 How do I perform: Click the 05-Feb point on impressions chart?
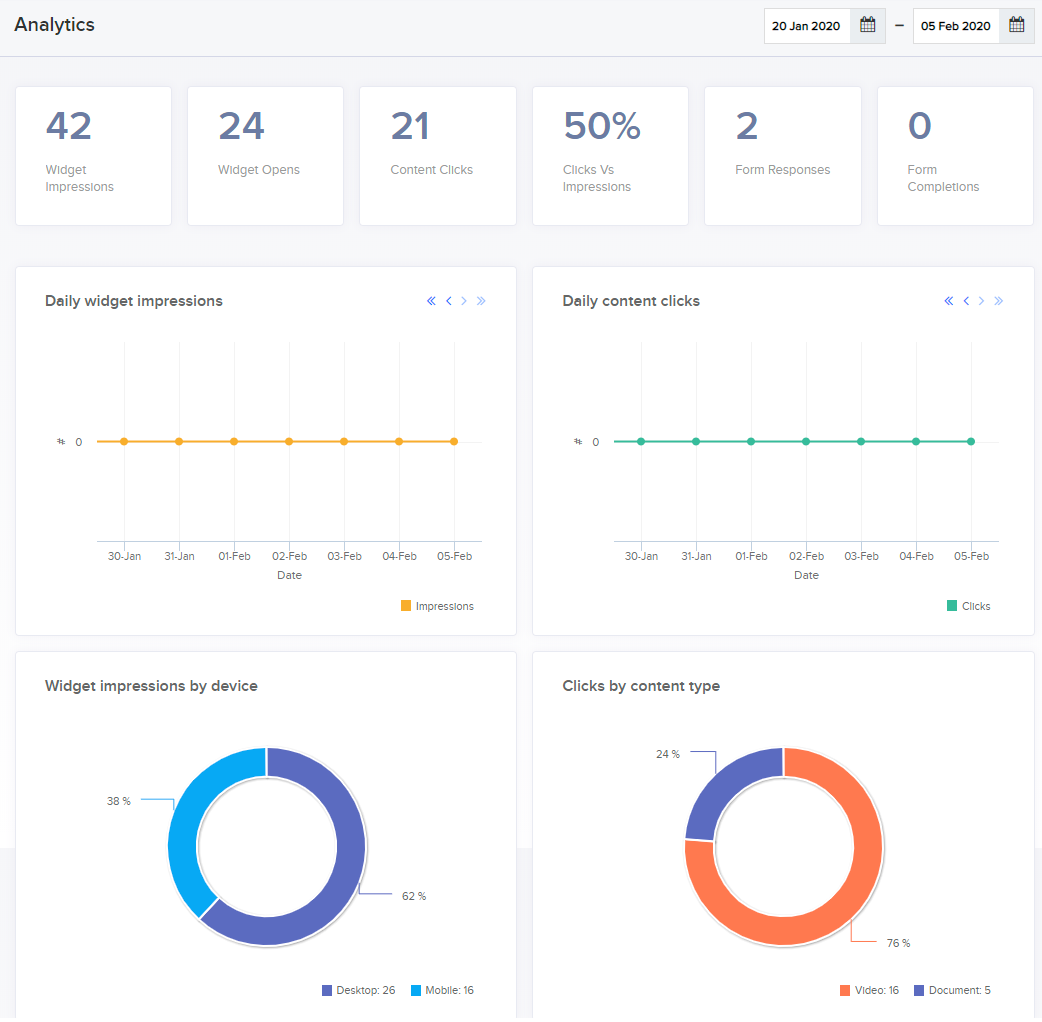click(454, 441)
